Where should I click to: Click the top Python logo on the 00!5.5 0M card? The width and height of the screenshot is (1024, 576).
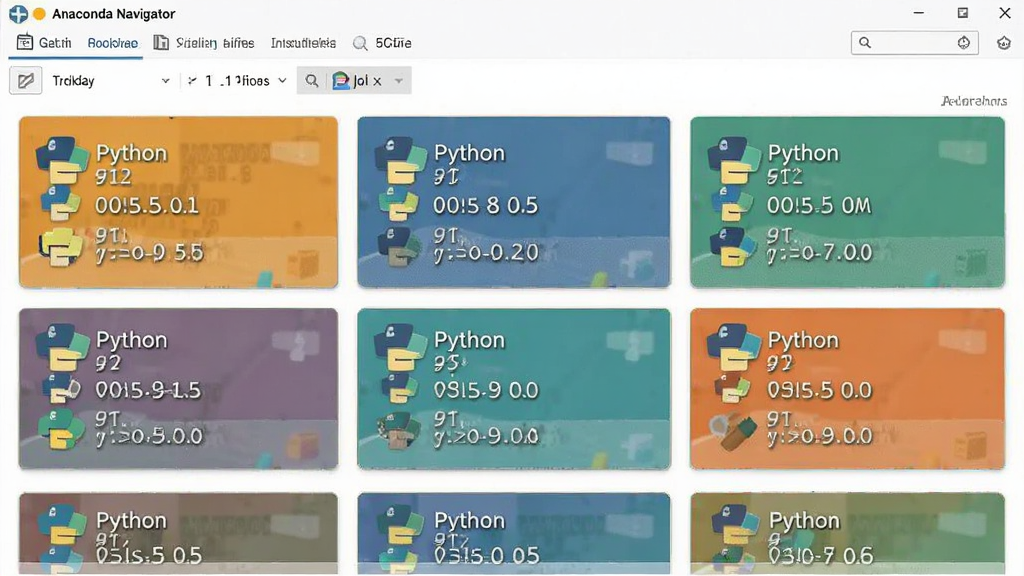click(734, 160)
